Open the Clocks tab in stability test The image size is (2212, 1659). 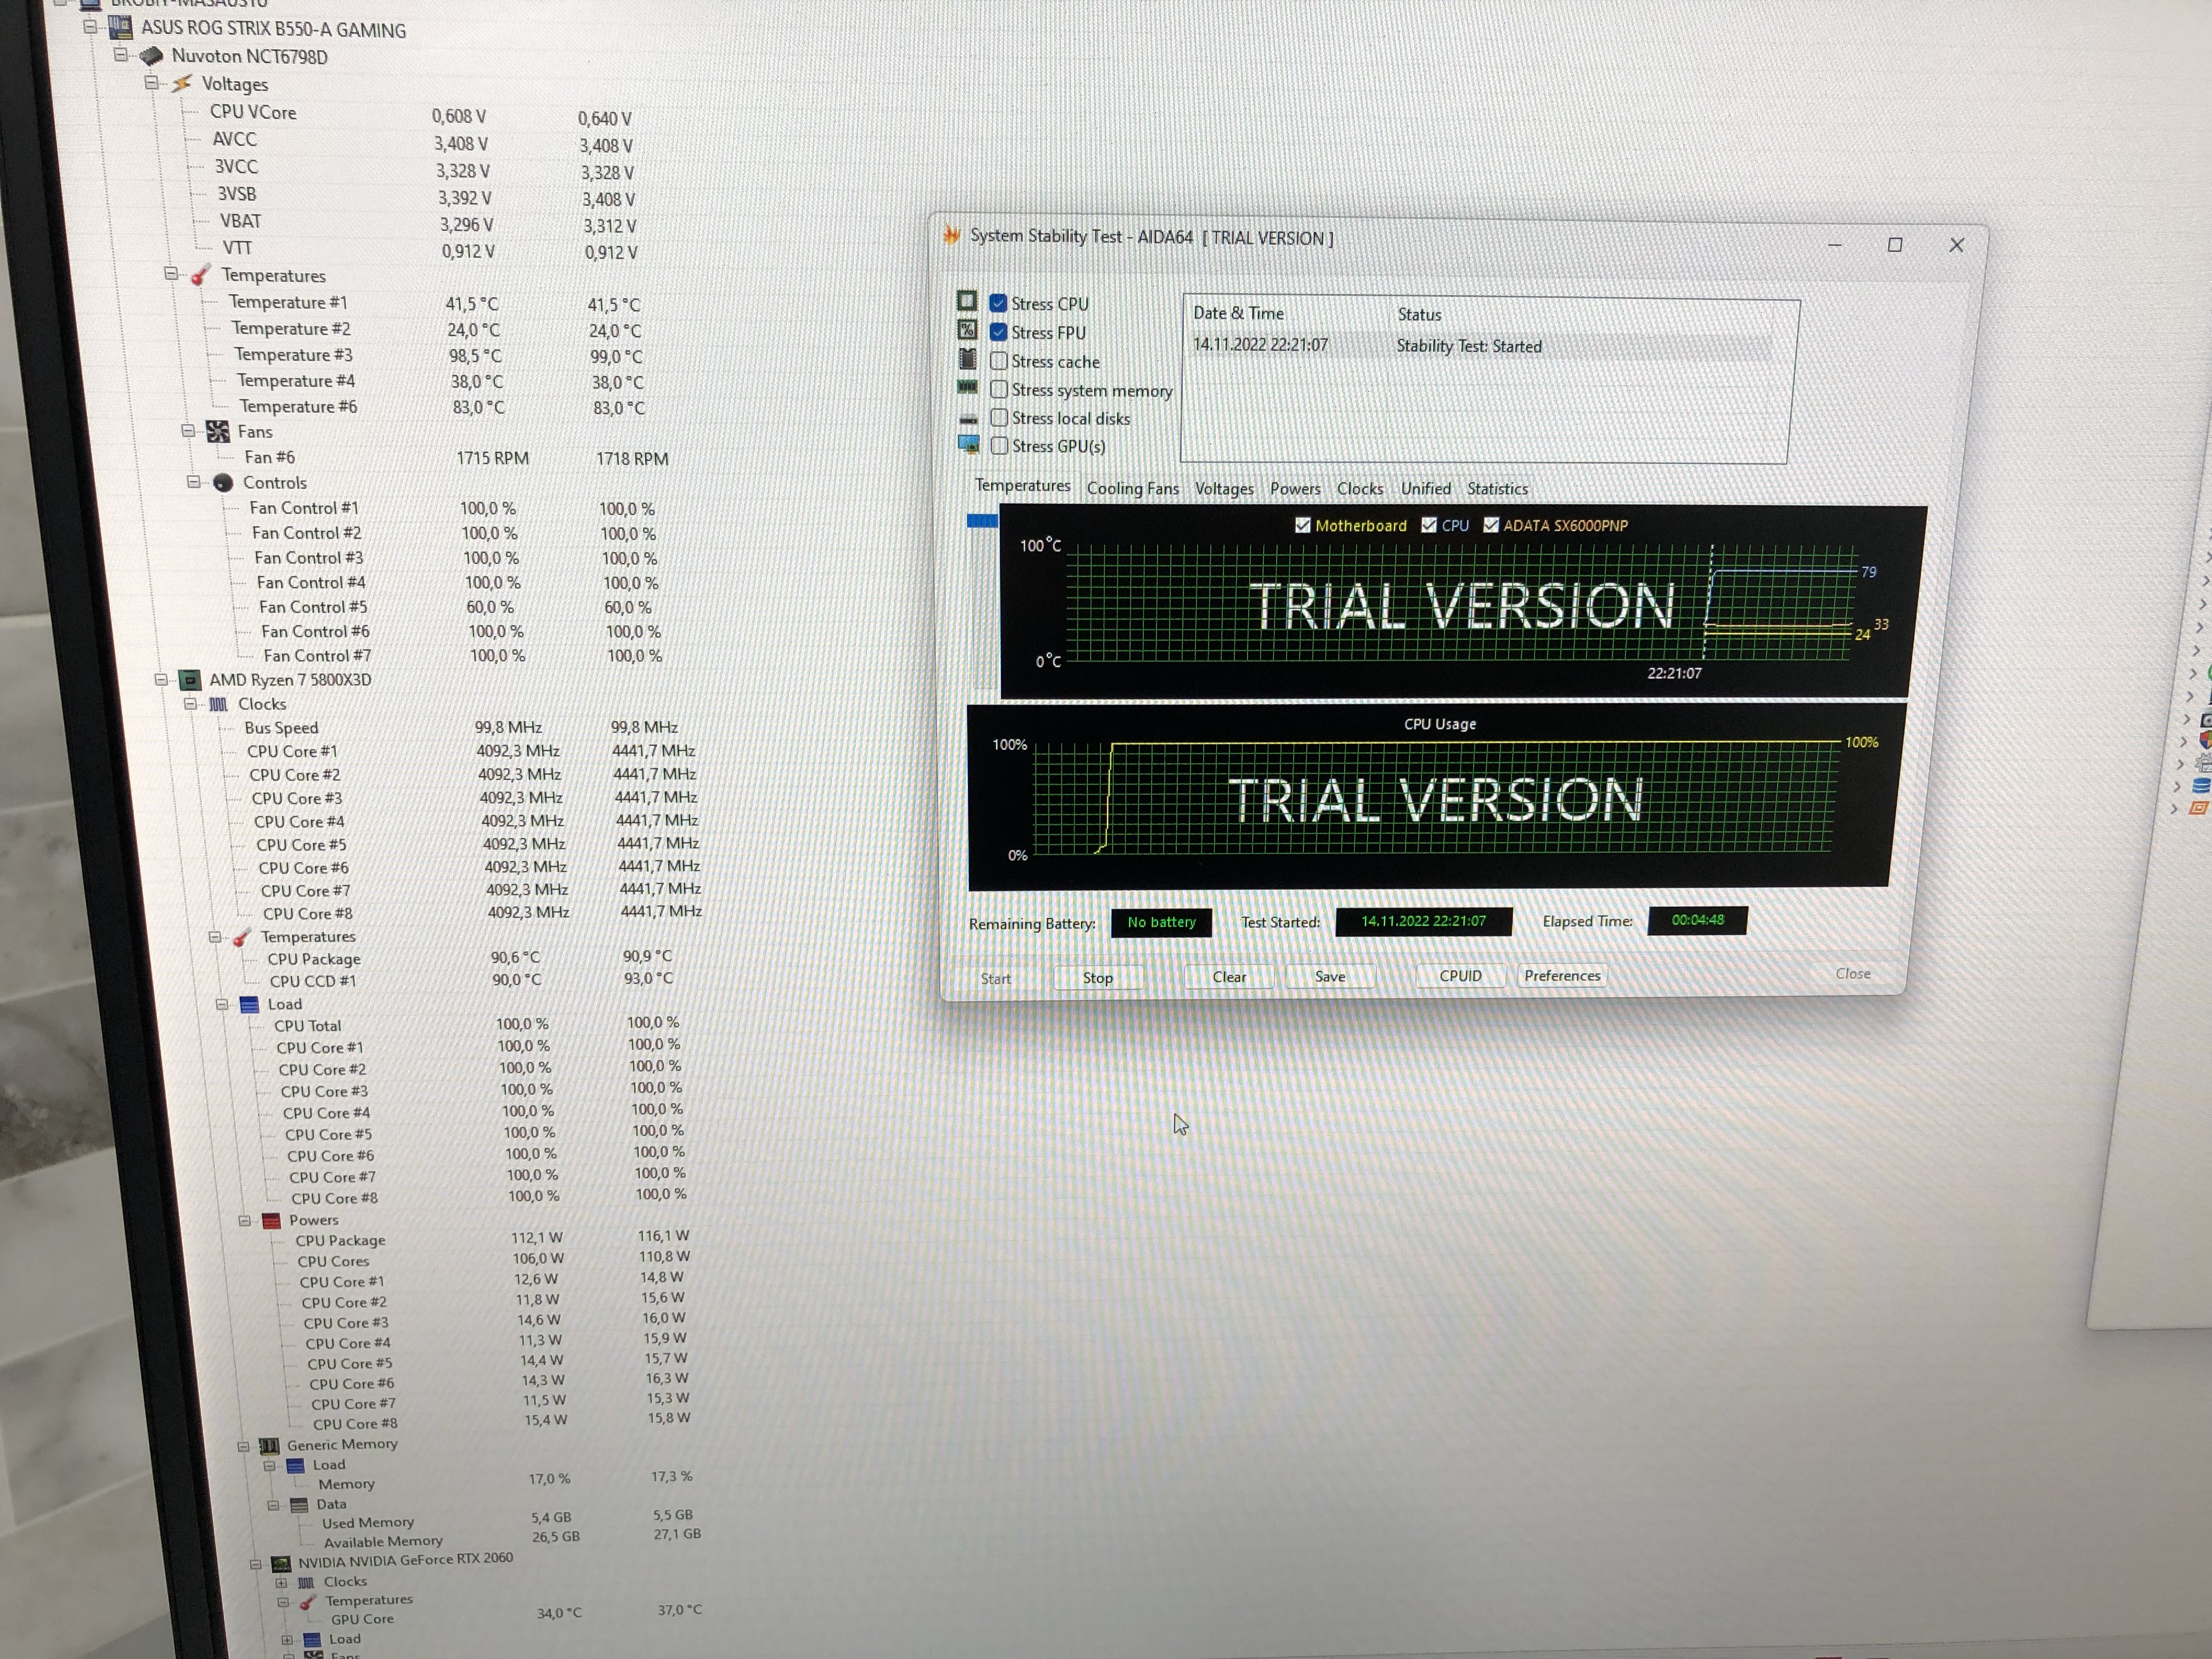pos(1360,488)
